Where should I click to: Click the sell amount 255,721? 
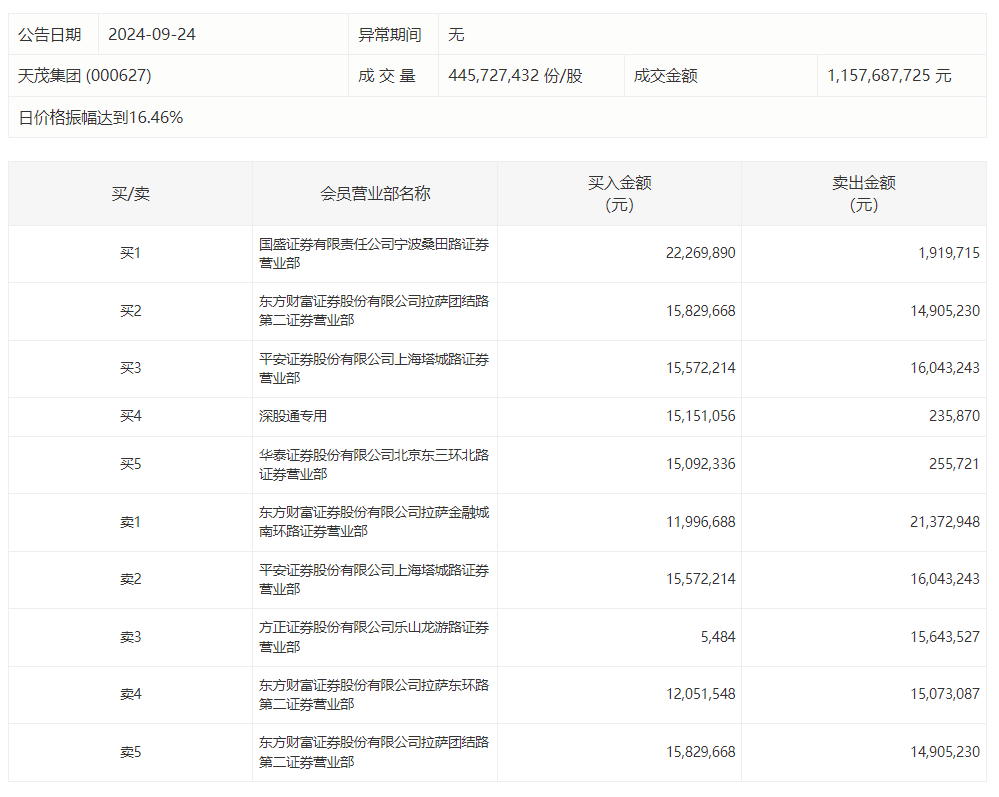pyautogui.click(x=954, y=464)
